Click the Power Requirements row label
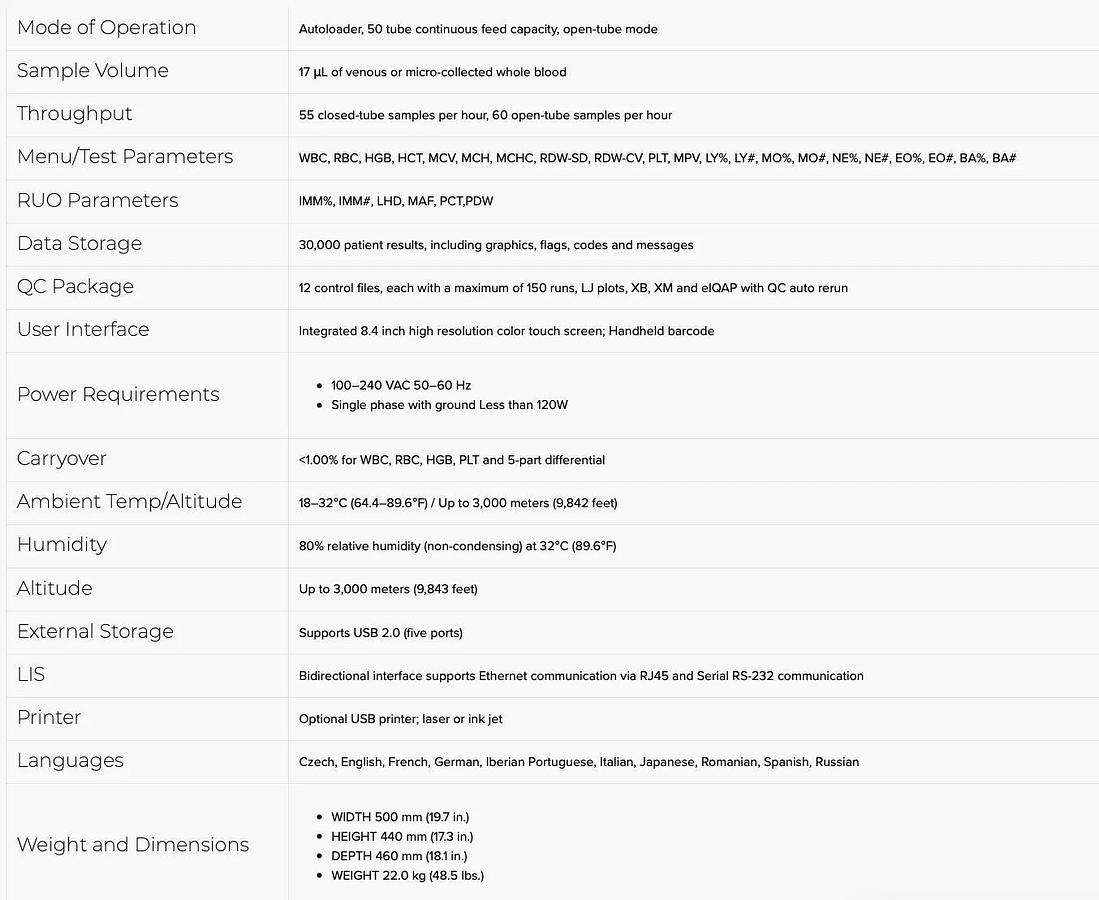The image size is (1099, 900). pyautogui.click(x=118, y=395)
